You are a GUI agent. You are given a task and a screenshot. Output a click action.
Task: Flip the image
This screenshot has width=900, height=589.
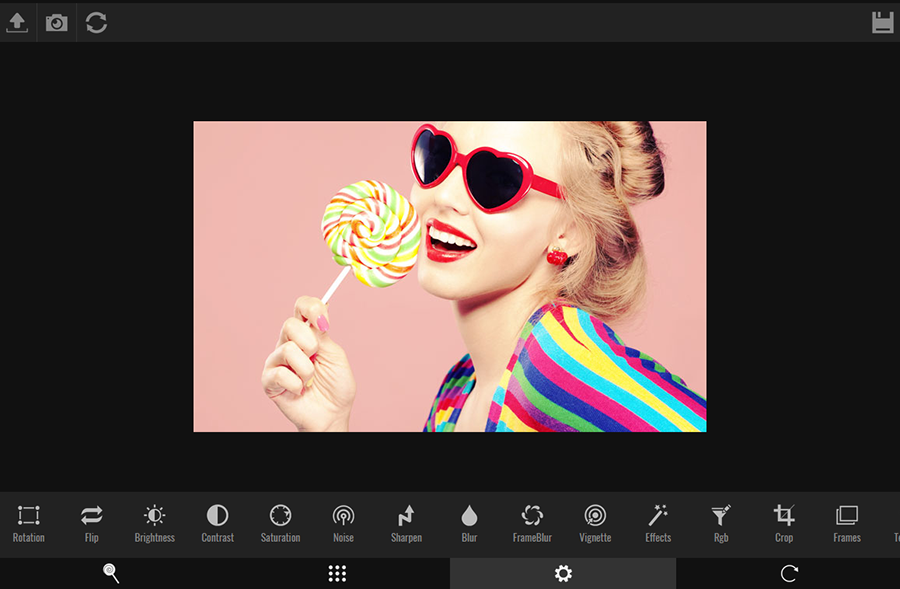91,520
